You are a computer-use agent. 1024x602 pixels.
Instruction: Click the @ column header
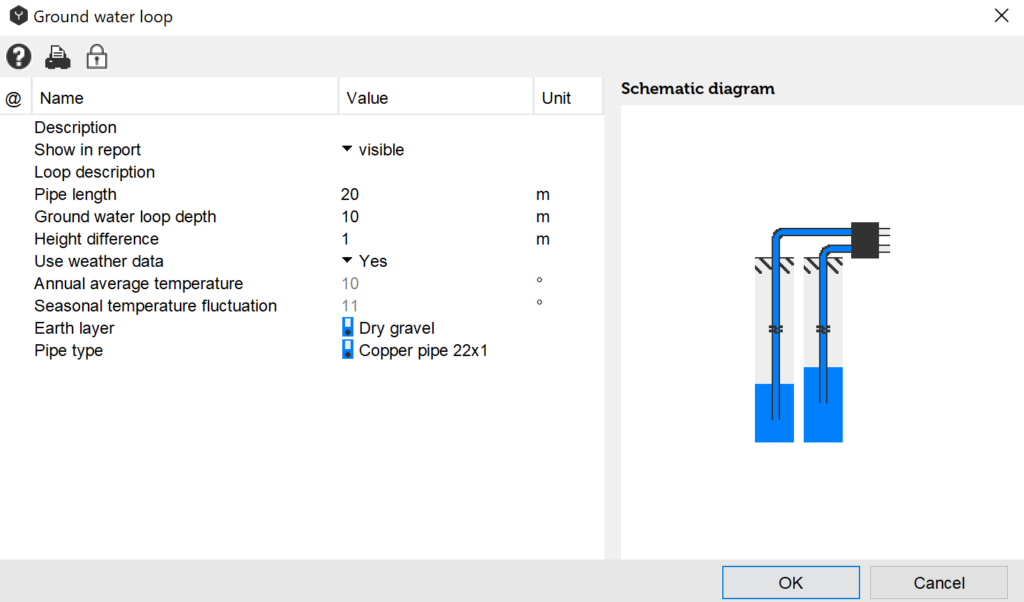[x=14, y=98]
